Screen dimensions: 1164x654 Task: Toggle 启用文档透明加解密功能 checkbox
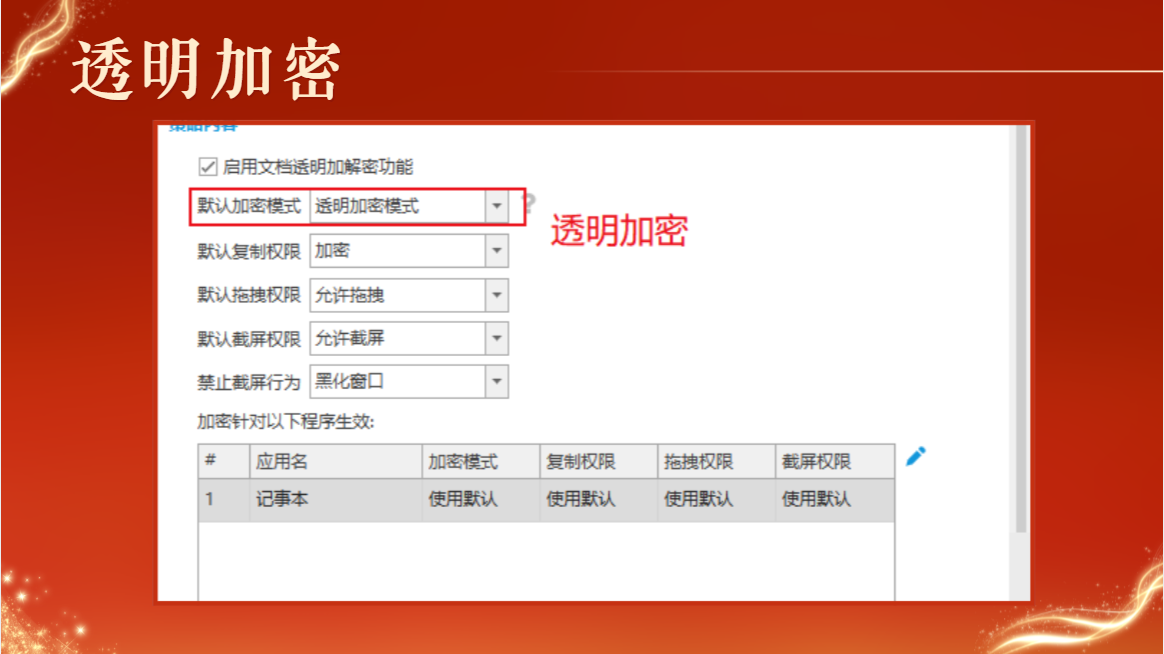(208, 166)
